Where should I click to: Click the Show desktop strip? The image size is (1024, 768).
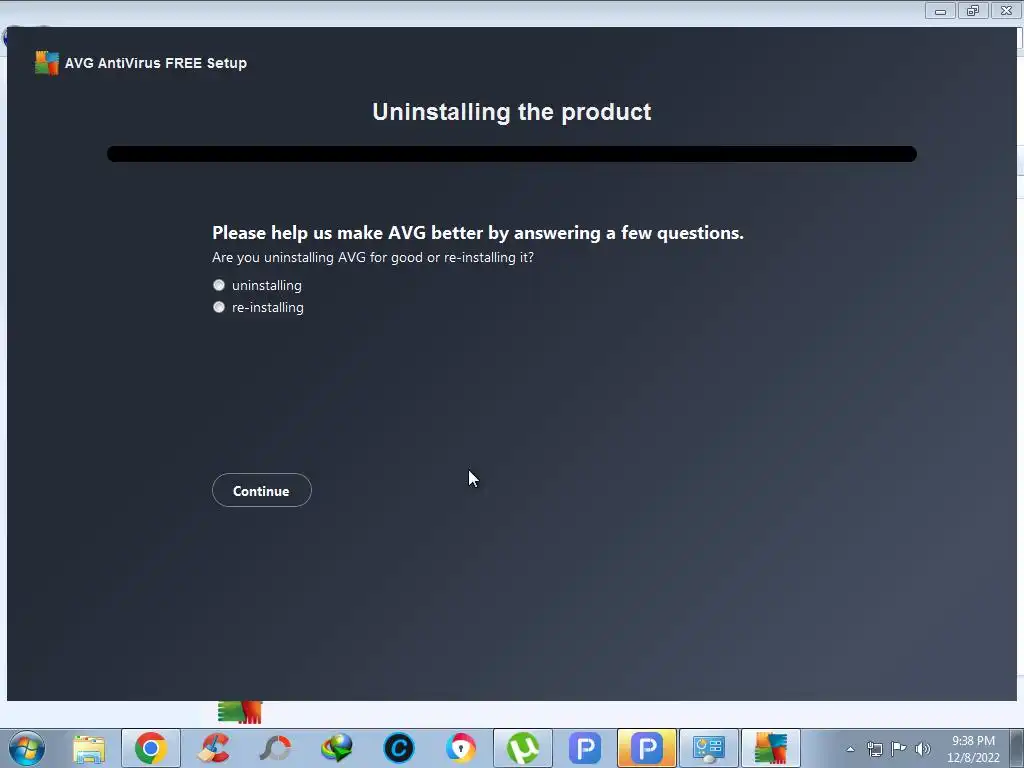click(1017, 748)
